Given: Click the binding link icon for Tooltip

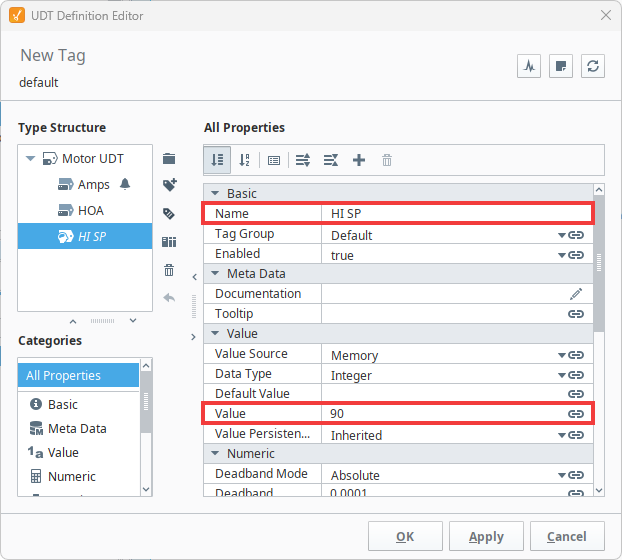Looking at the screenshot, I should pos(576,314).
